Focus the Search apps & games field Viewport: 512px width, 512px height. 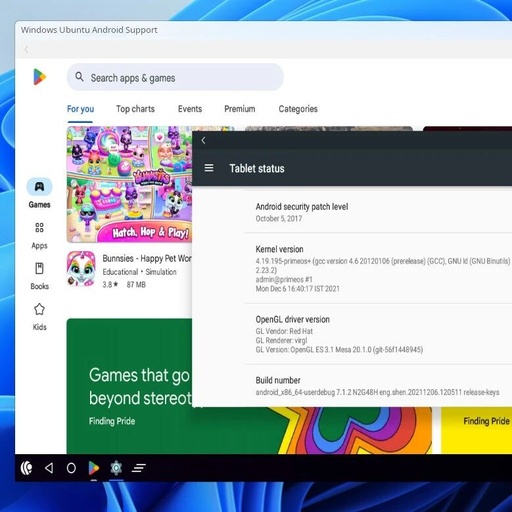coord(175,77)
